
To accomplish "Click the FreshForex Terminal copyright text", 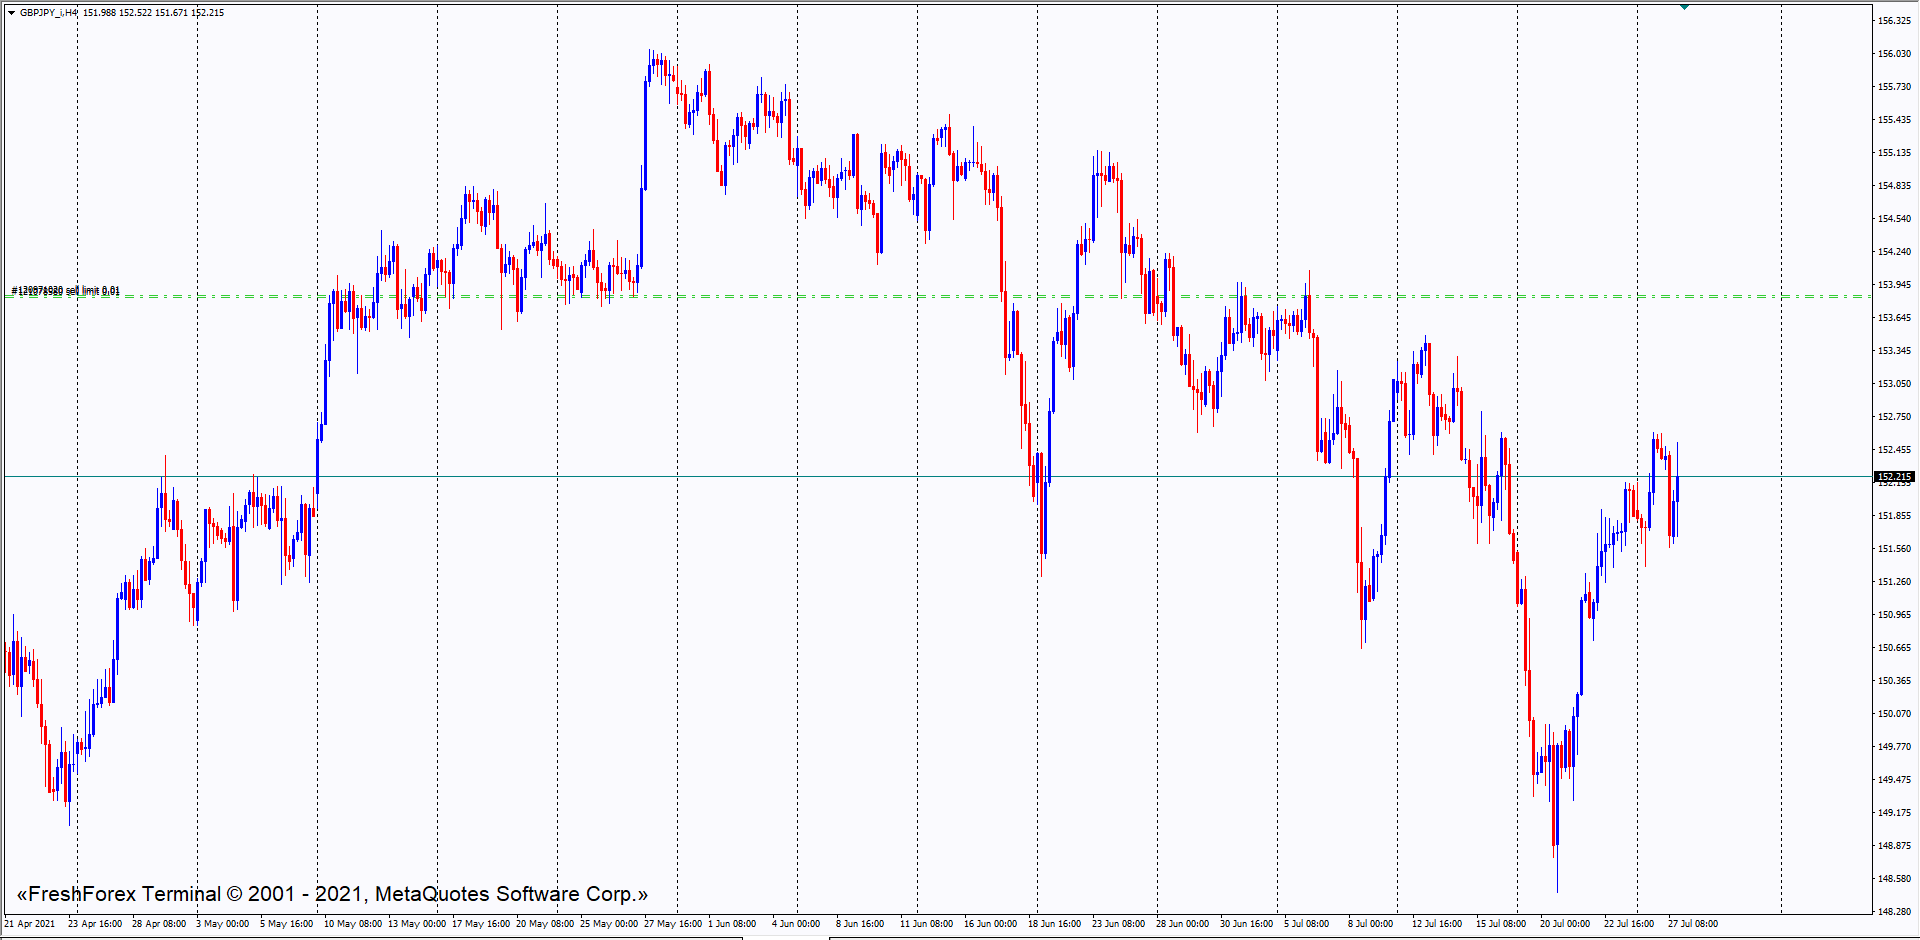I will pos(332,894).
